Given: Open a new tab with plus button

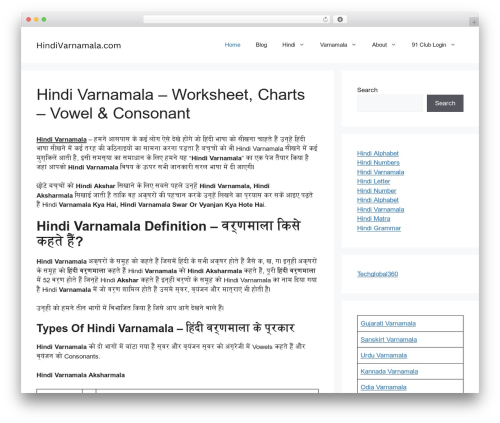Looking at the screenshot, I should (474, 22).
